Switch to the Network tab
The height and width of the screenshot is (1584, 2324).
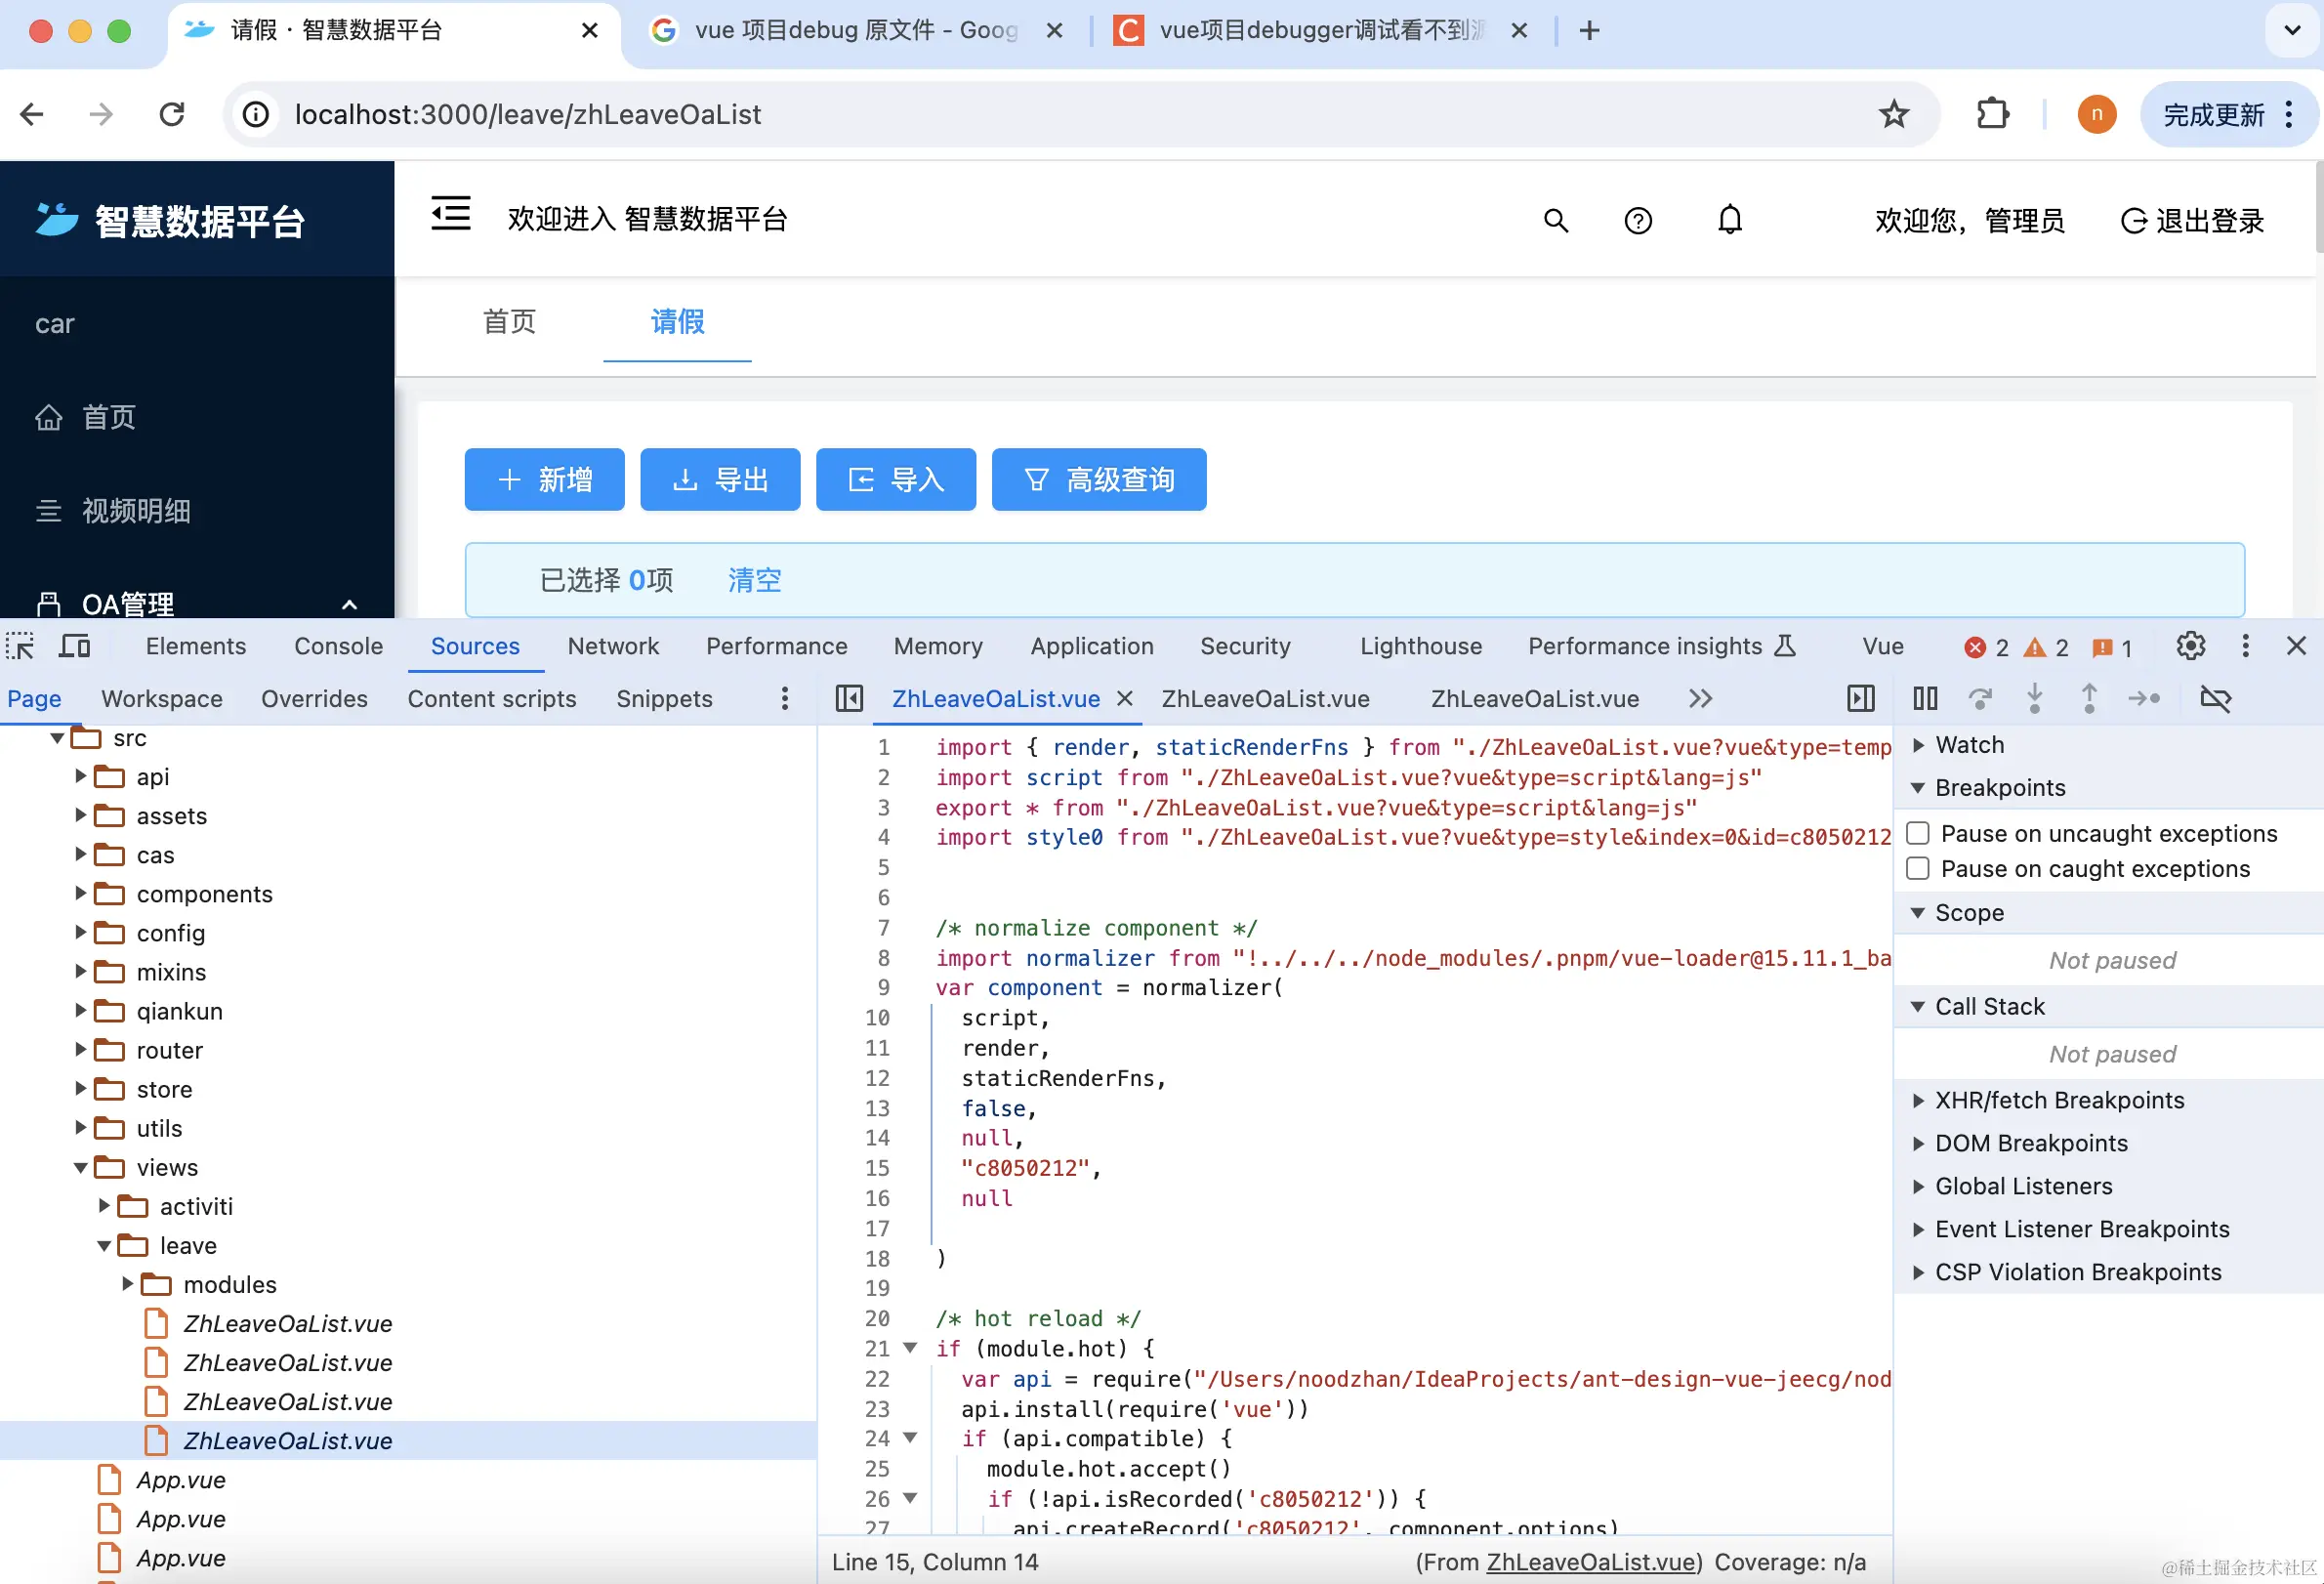tap(613, 646)
